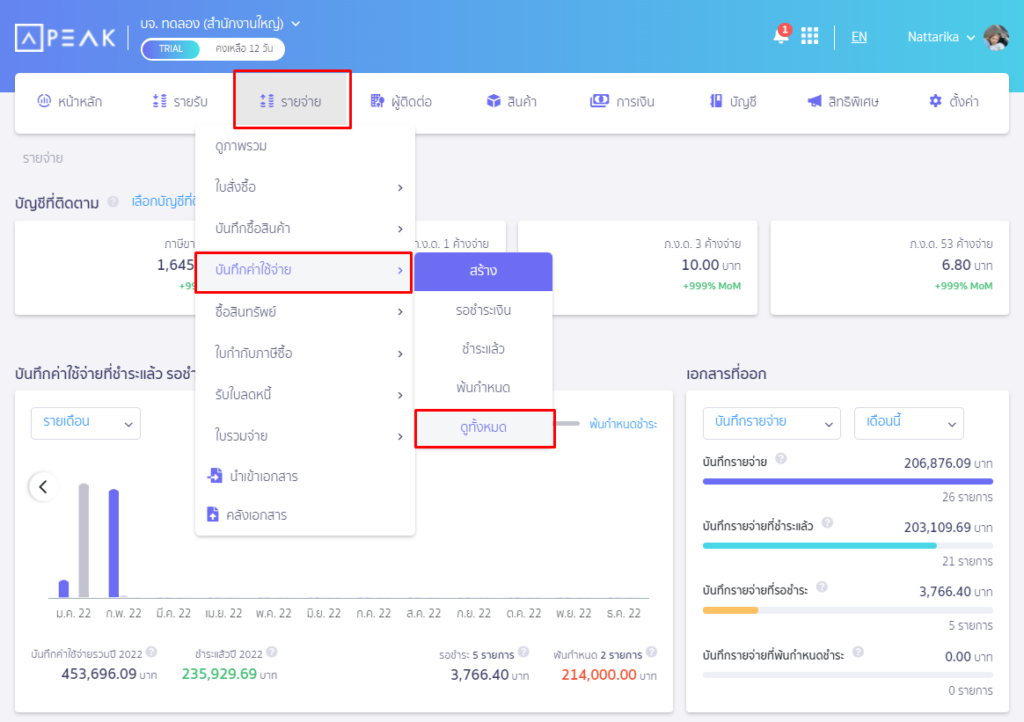1024x722 pixels.
Task: Click the PEAK logo
Action: [x=65, y=37]
